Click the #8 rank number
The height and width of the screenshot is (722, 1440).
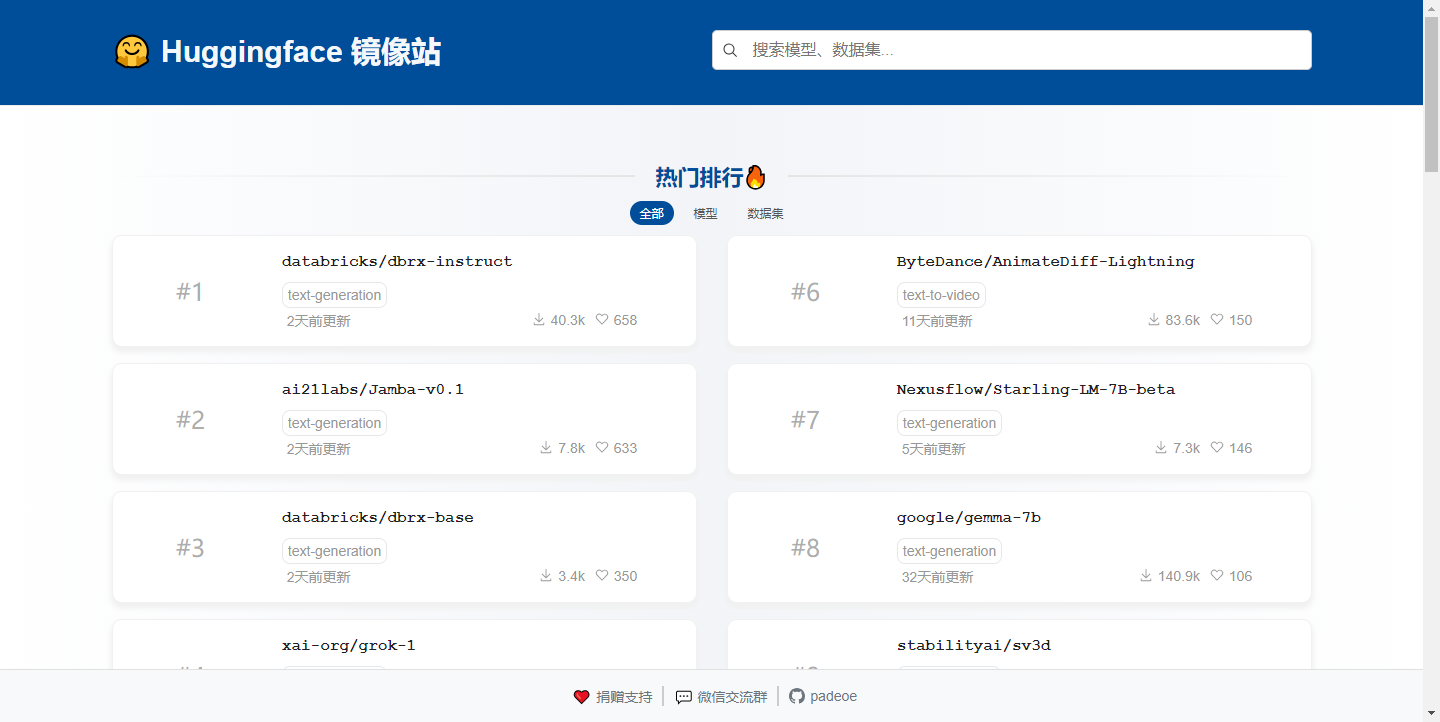(x=805, y=548)
